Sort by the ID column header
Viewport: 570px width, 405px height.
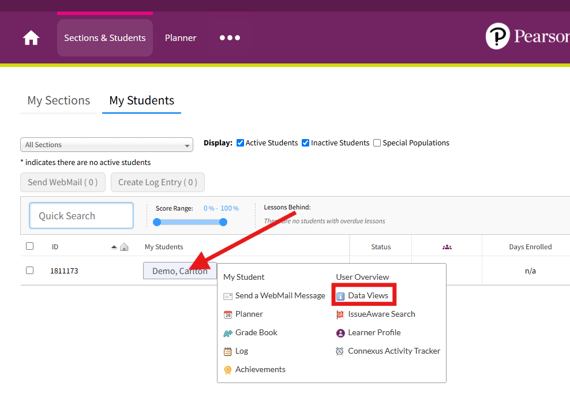pos(55,247)
